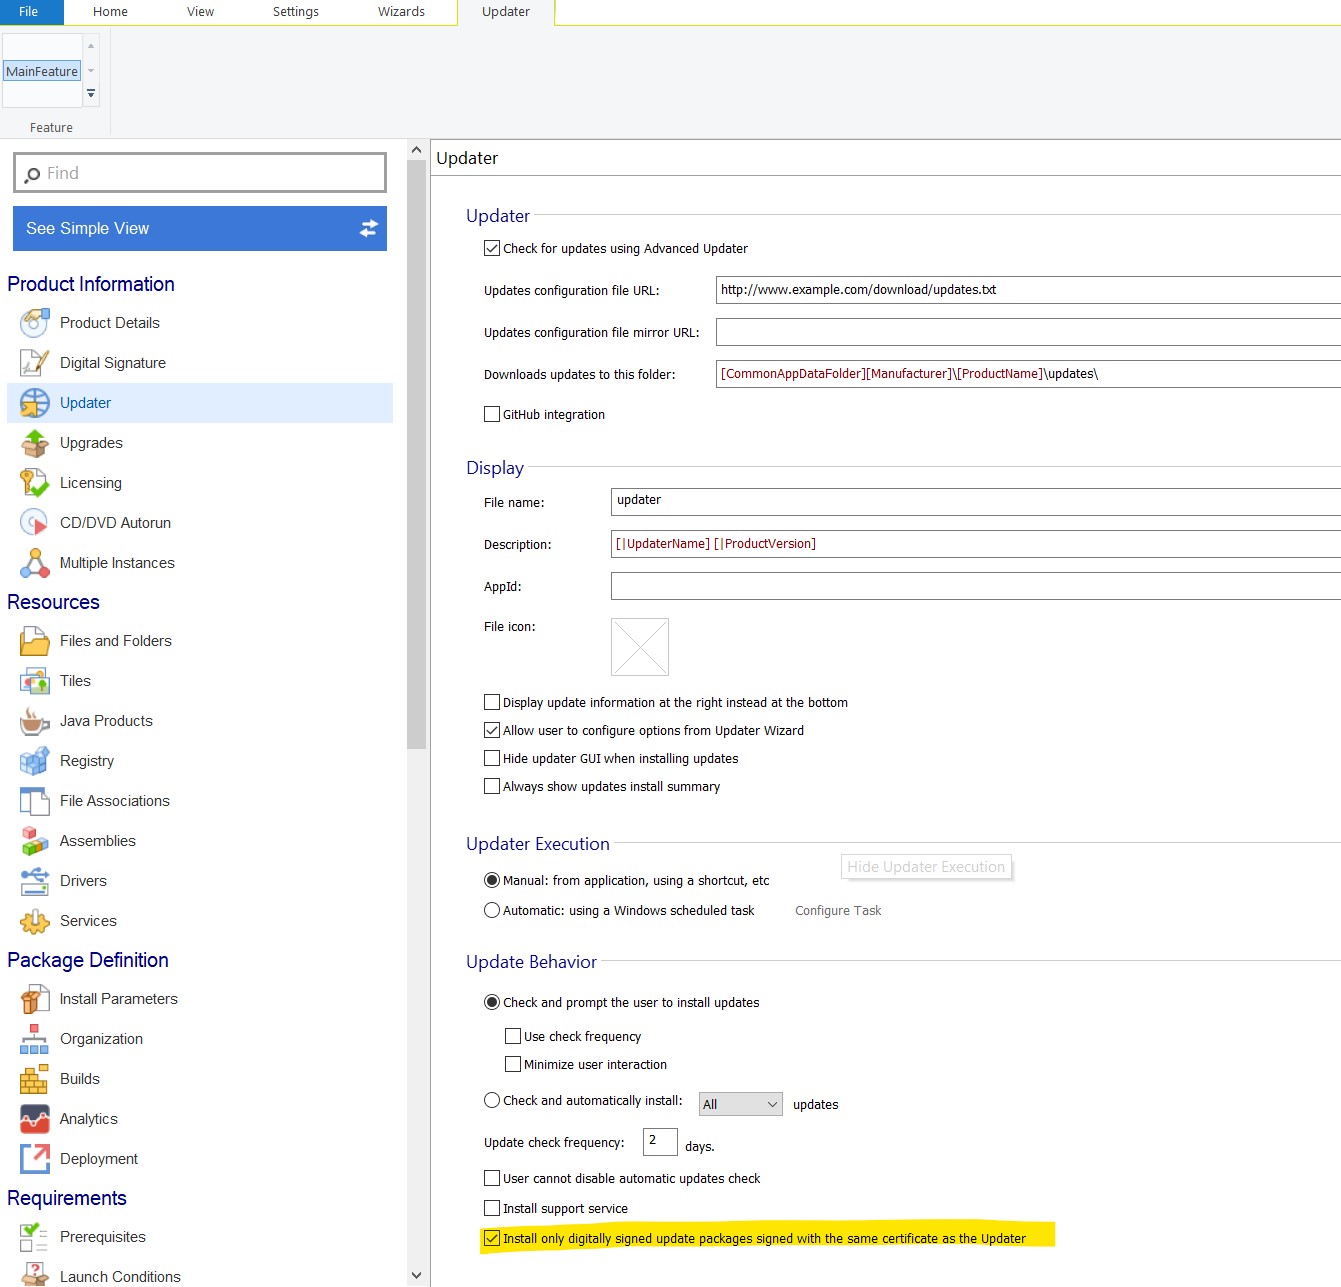
Task: Open Files and Folders icon
Action: (34, 641)
